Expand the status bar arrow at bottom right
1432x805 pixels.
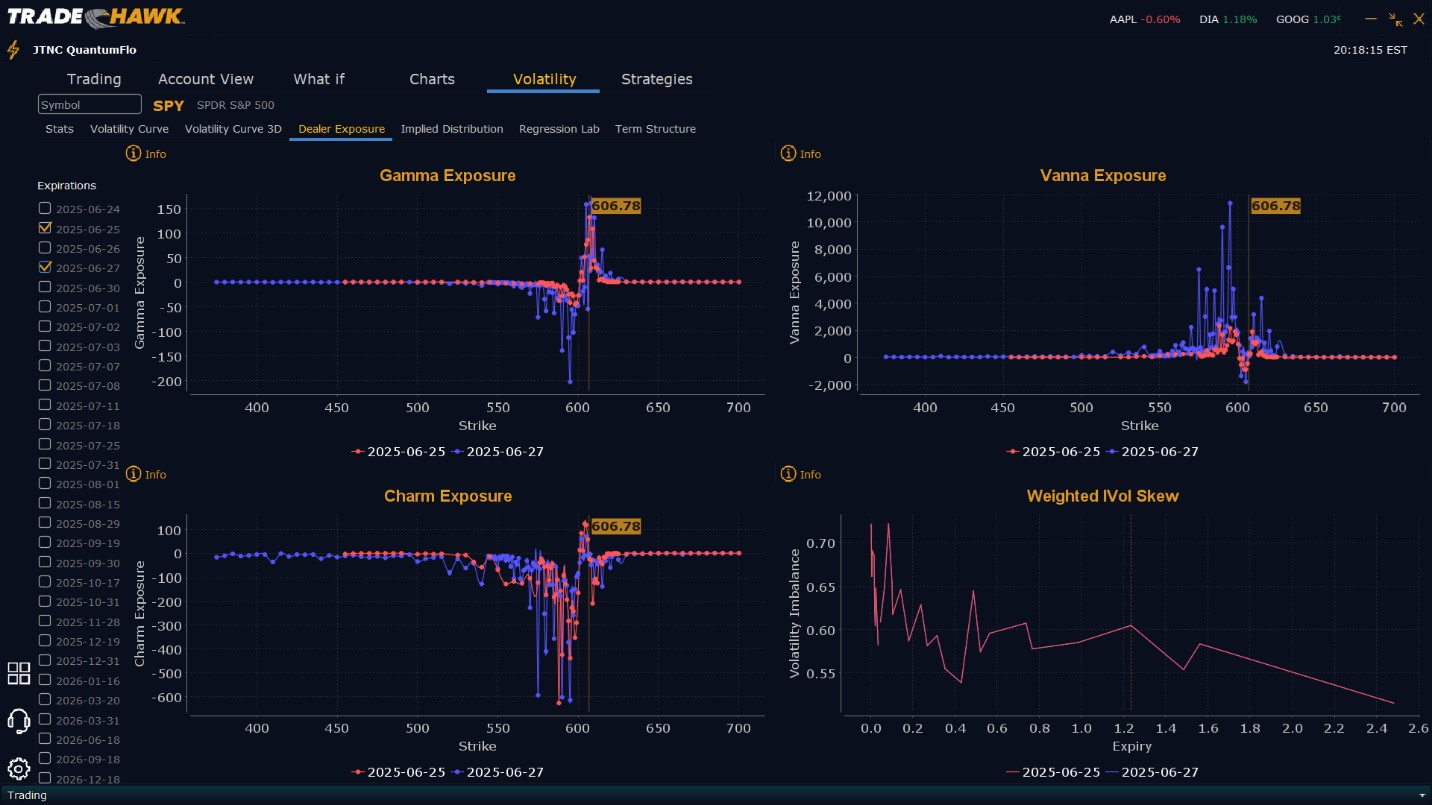tap(1421, 795)
